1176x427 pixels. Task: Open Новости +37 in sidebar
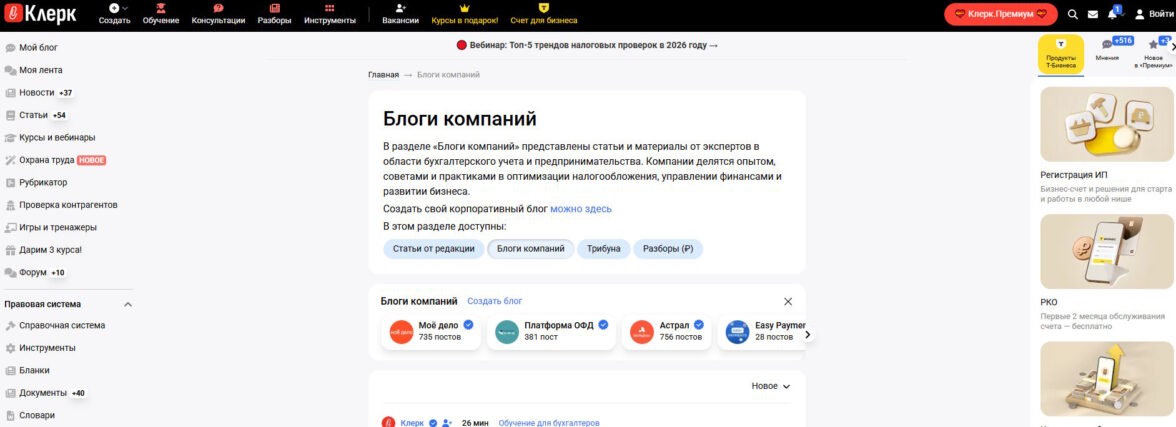[39, 92]
